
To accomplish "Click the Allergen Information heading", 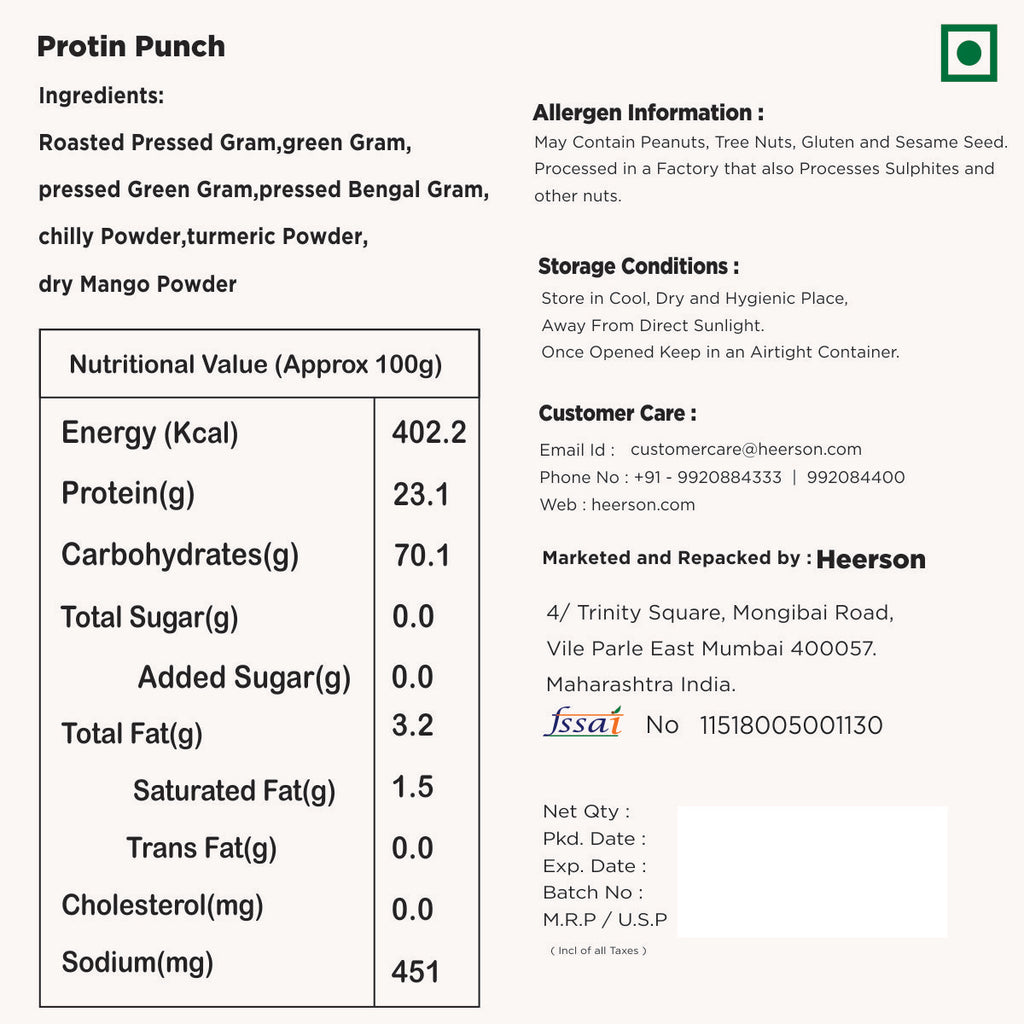I will click(x=648, y=113).
